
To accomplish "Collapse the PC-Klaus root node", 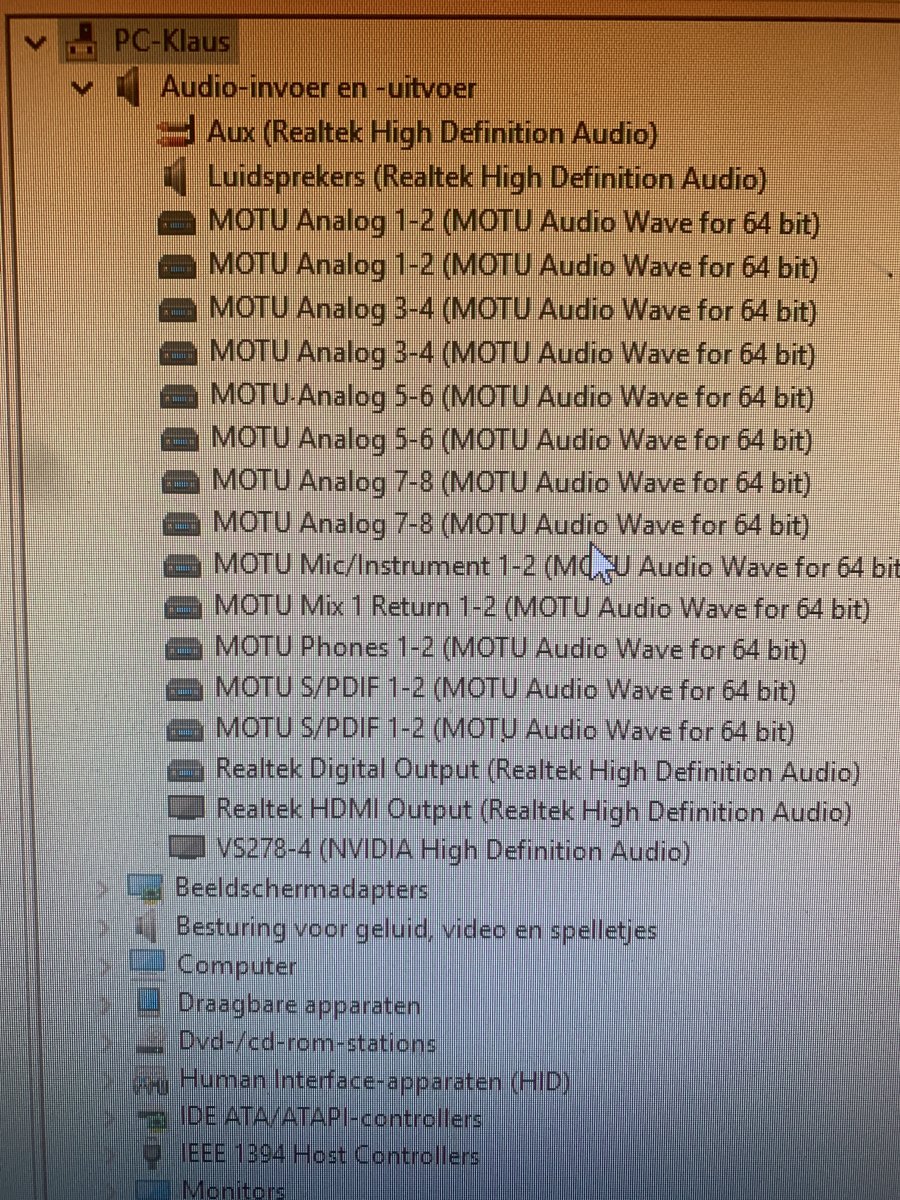I will click(x=37, y=42).
